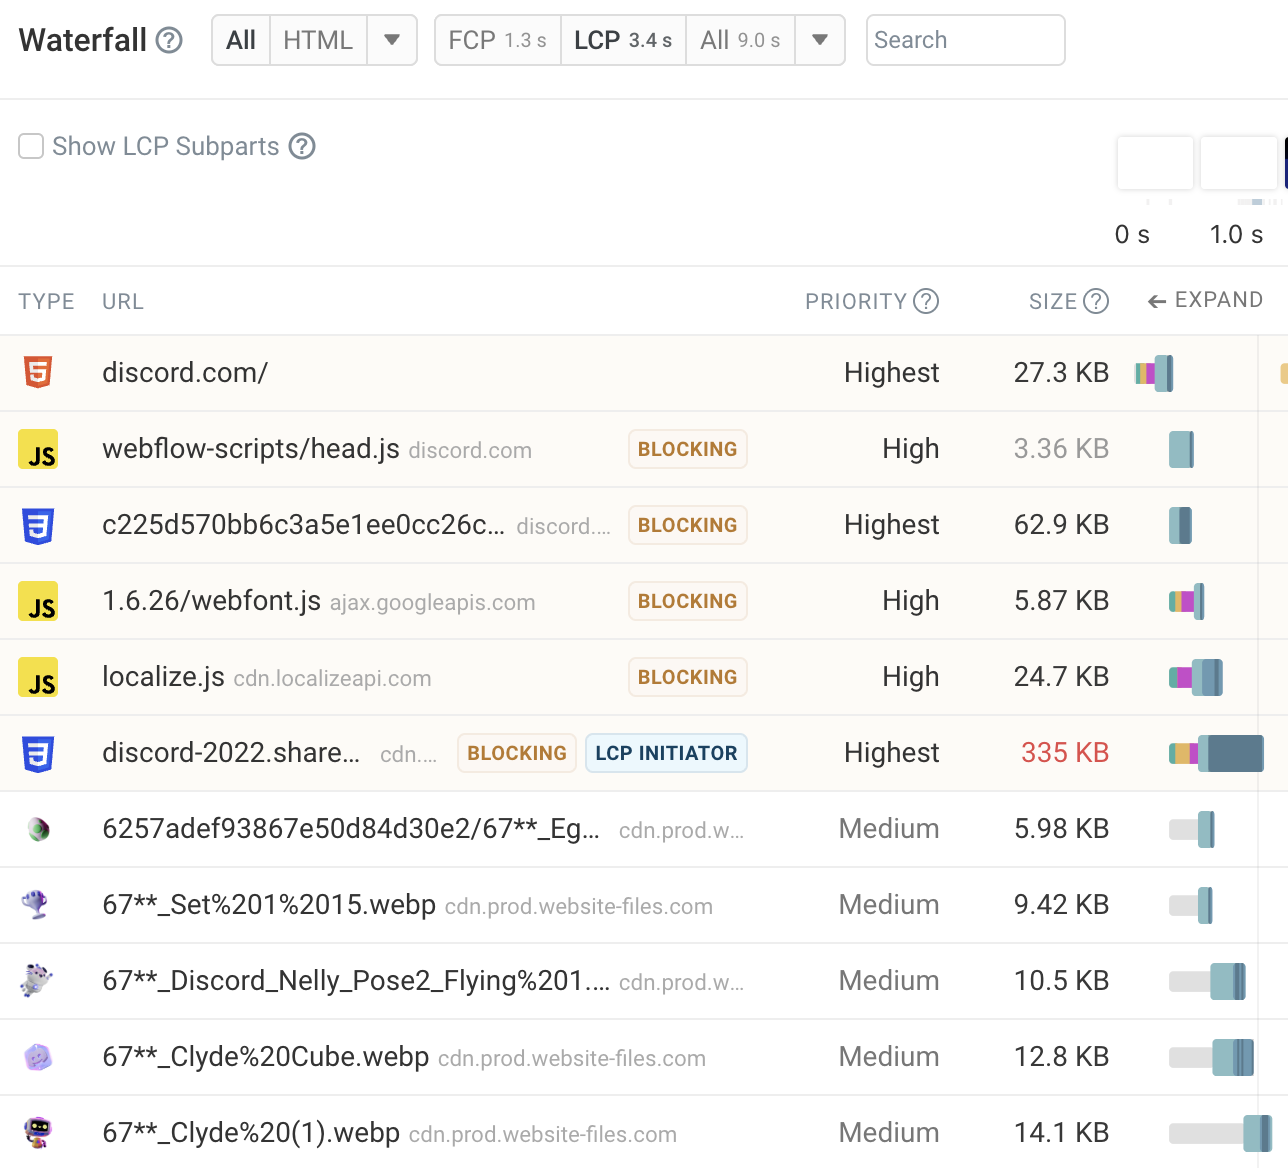
Task: Click the BLOCKING badge on localize.js
Action: pyautogui.click(x=688, y=677)
